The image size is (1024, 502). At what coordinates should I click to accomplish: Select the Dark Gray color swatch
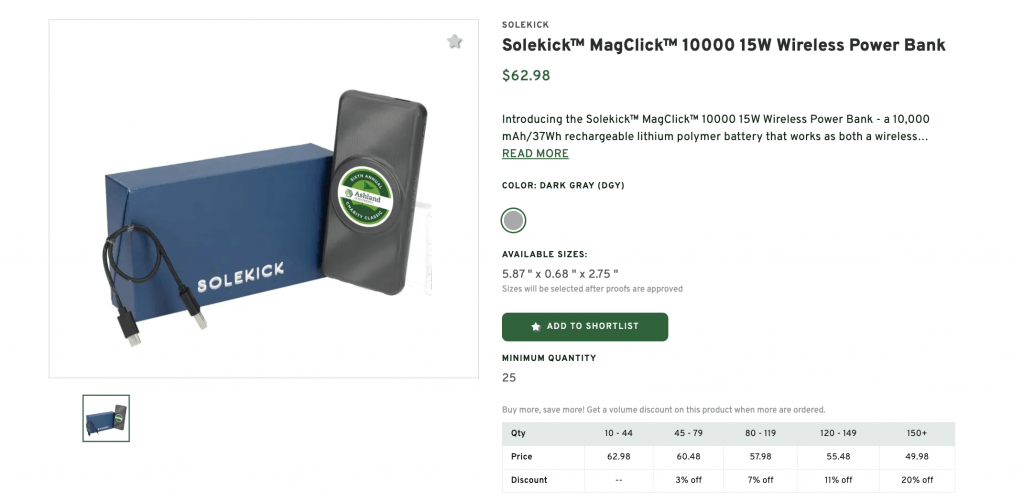pos(513,220)
